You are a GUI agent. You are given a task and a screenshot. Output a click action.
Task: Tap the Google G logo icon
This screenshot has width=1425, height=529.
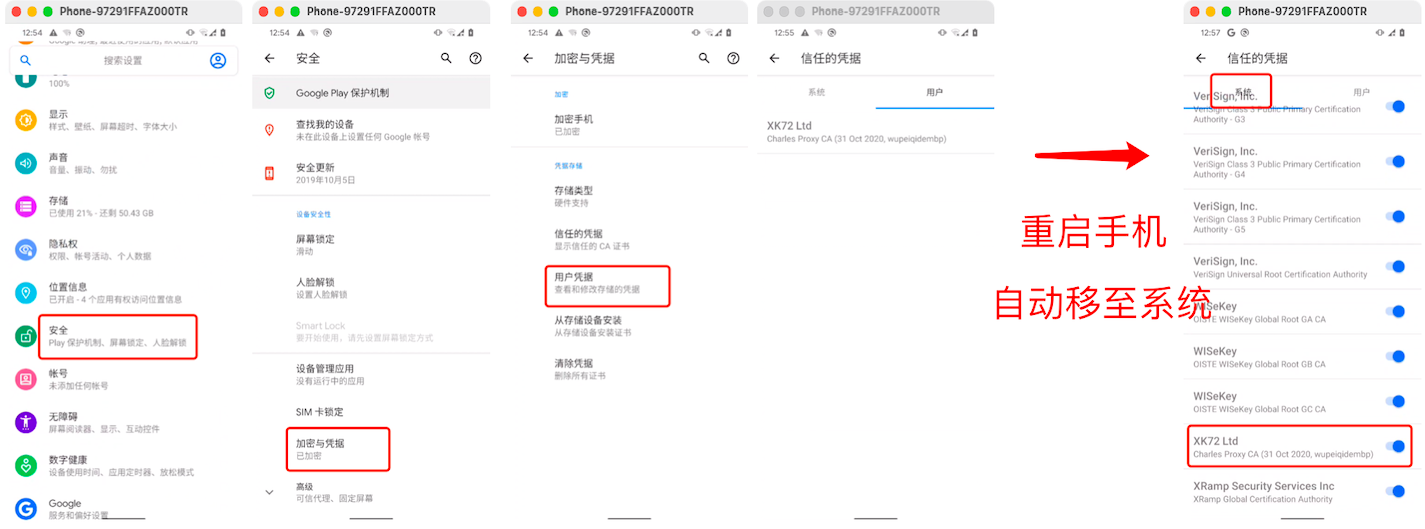[x=26, y=508]
